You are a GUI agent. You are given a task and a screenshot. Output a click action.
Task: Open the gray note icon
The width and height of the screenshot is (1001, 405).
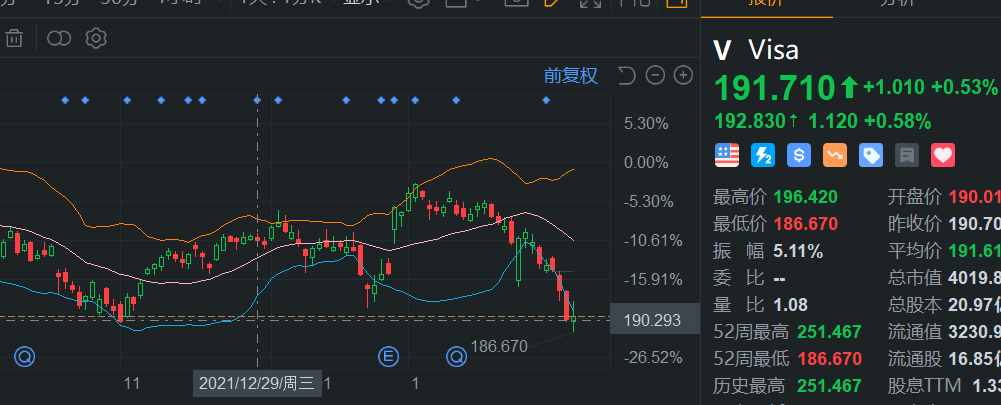tap(907, 155)
